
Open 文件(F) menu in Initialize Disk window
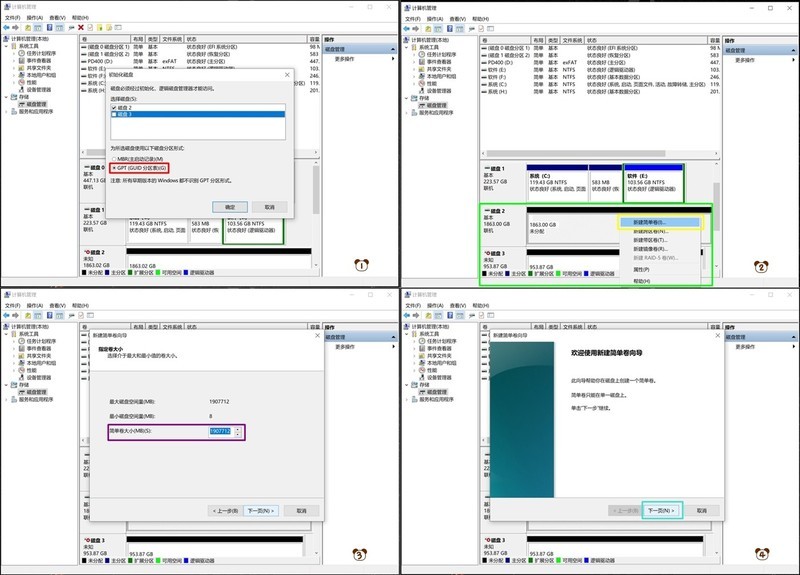pyautogui.click(x=13, y=18)
